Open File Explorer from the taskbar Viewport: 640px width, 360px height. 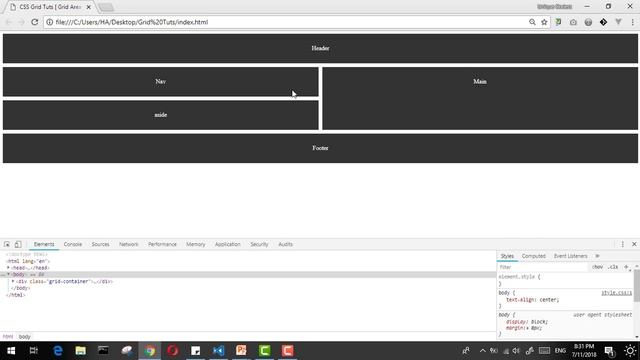pyautogui.click(x=80, y=351)
